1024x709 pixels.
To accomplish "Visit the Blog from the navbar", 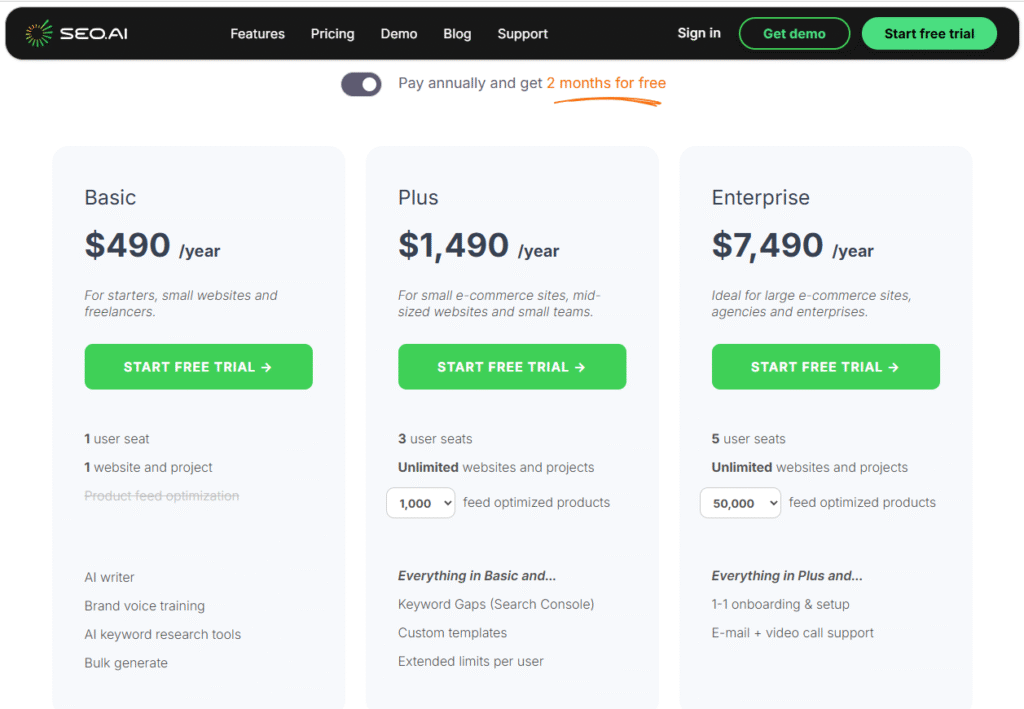I will click(x=457, y=34).
